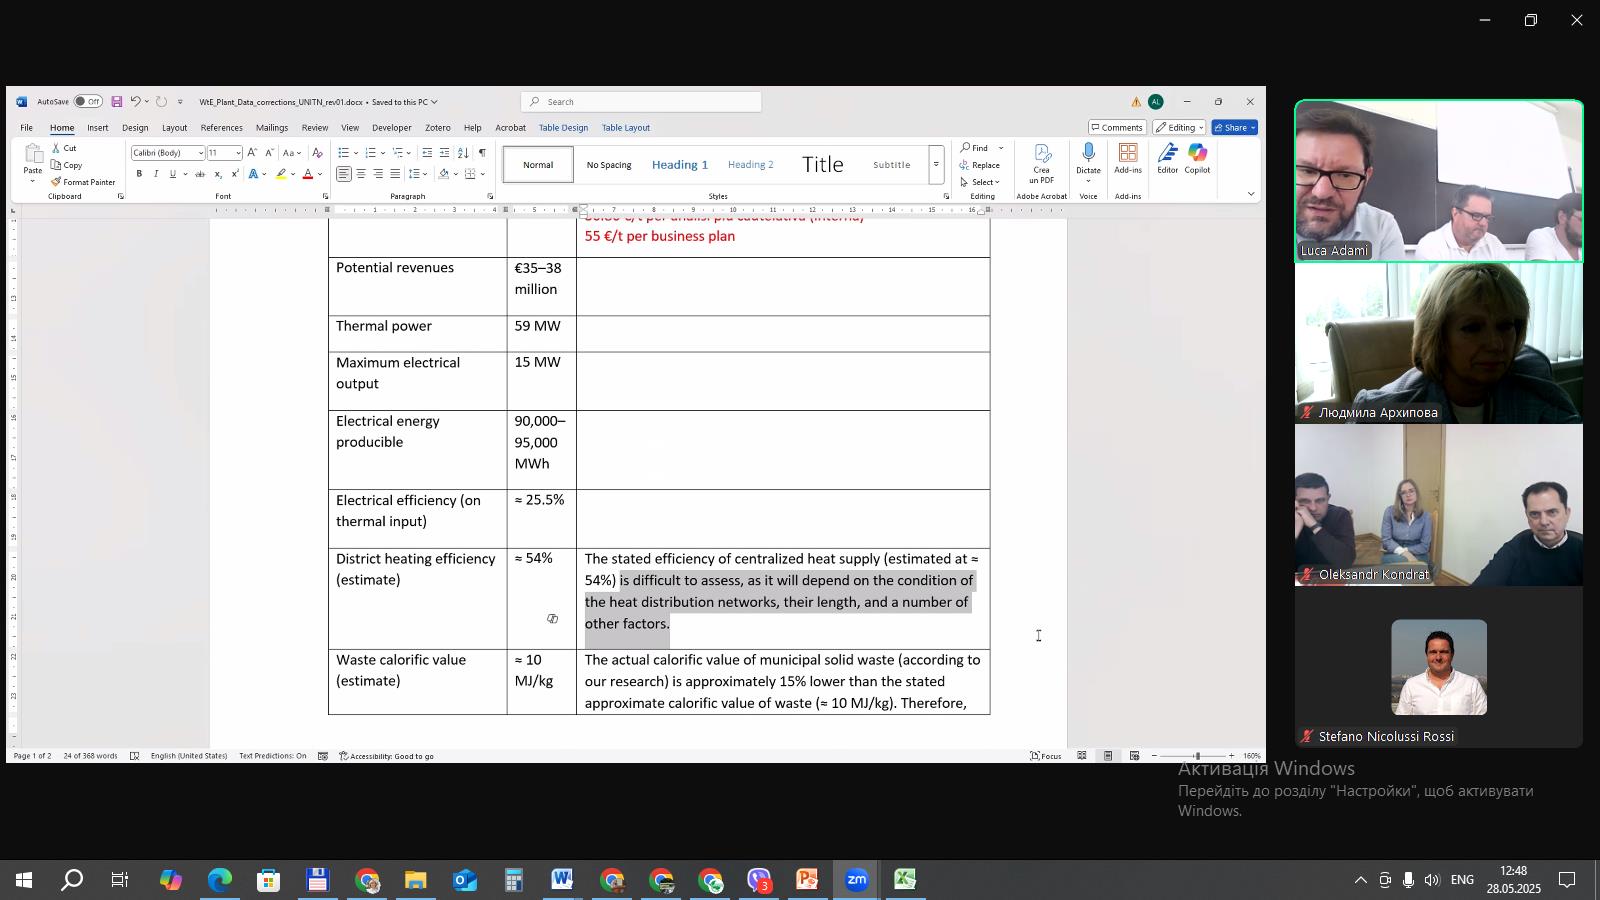Toggle the AutoSave switch

tap(88, 102)
